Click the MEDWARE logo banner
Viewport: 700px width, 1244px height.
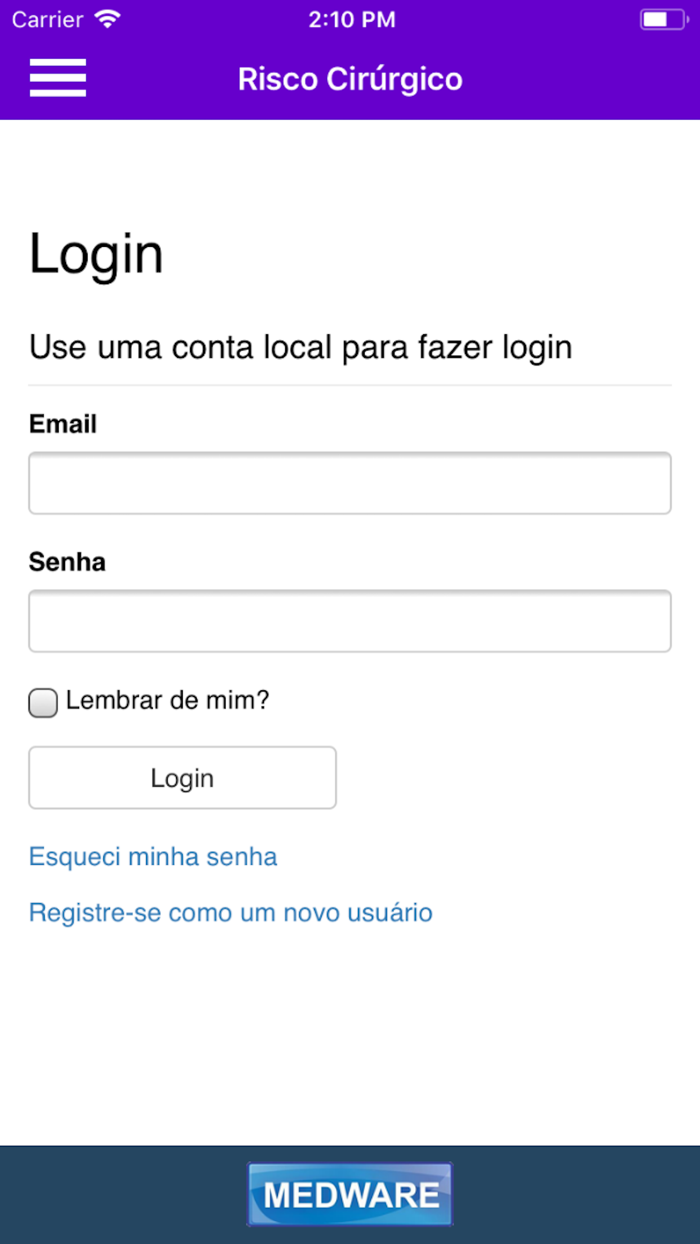pyautogui.click(x=349, y=1194)
